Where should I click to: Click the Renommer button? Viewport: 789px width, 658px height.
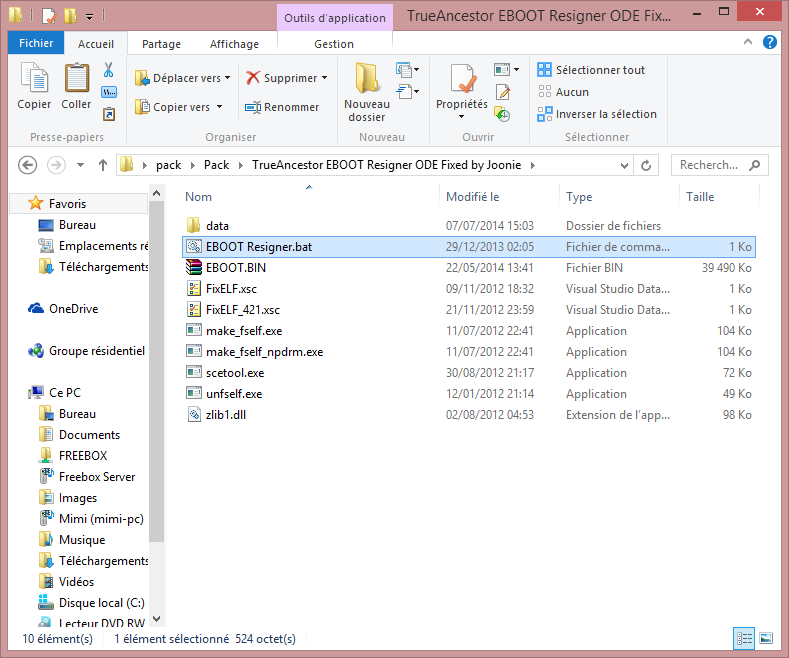coord(282,107)
